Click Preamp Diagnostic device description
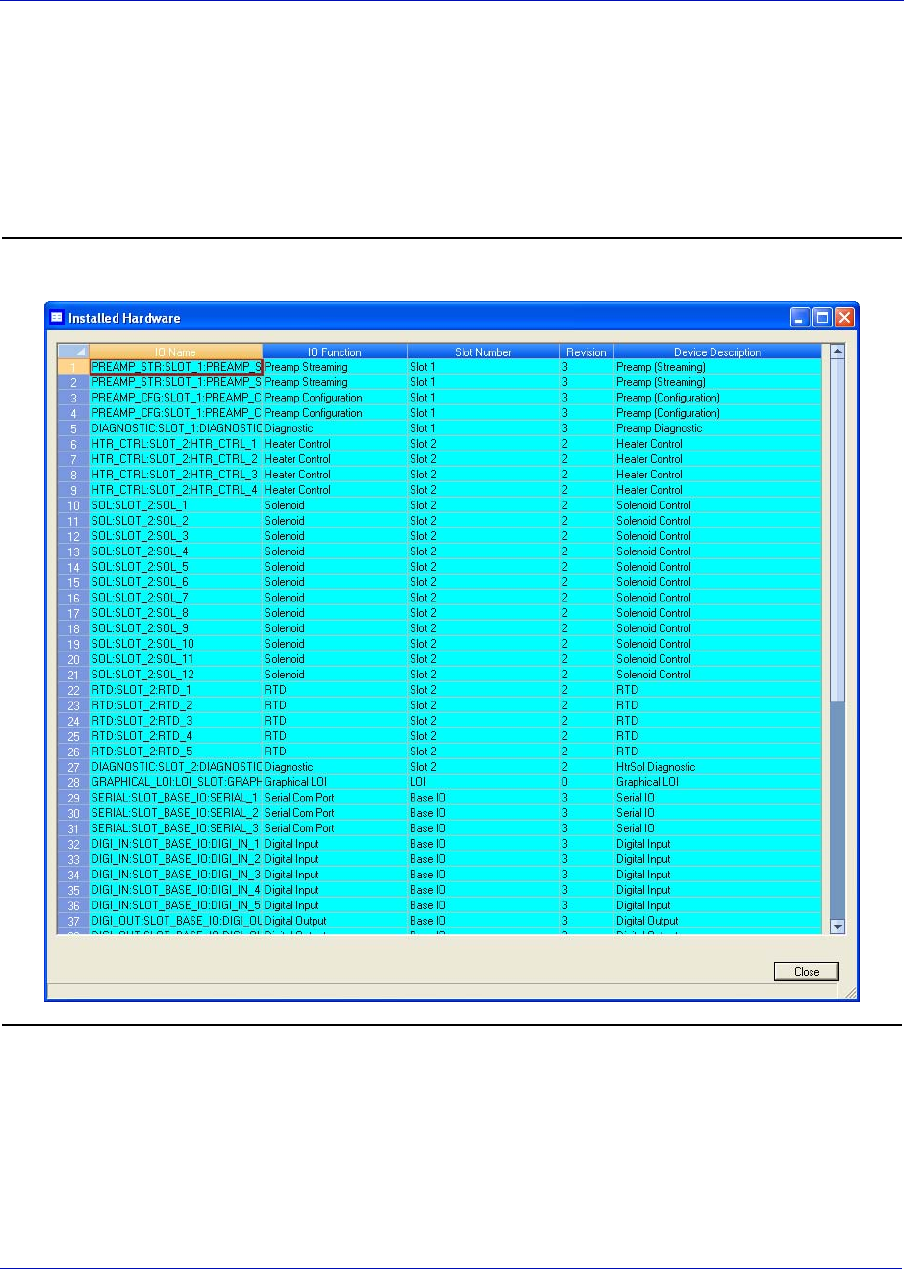 coord(717,428)
